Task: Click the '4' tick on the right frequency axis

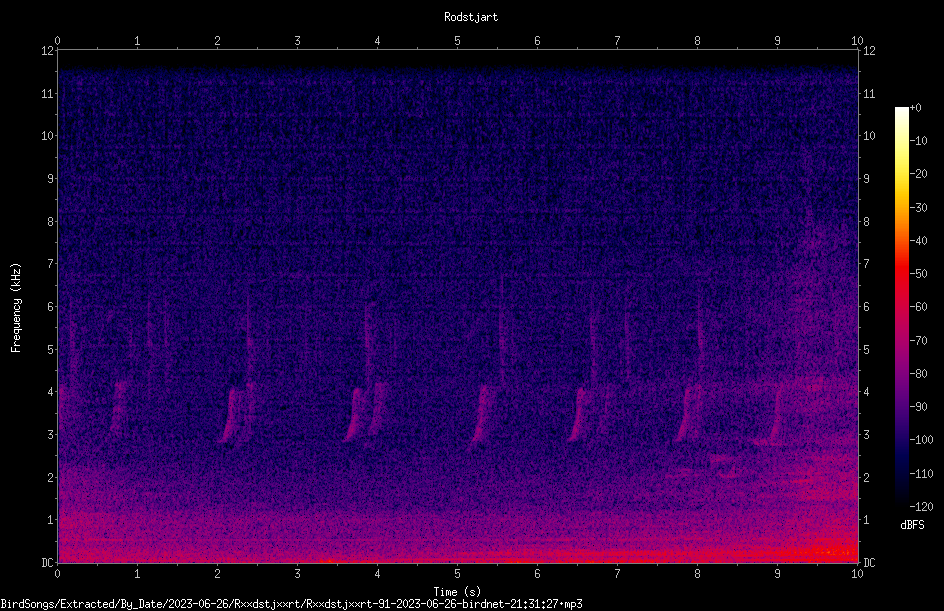Action: coord(866,392)
